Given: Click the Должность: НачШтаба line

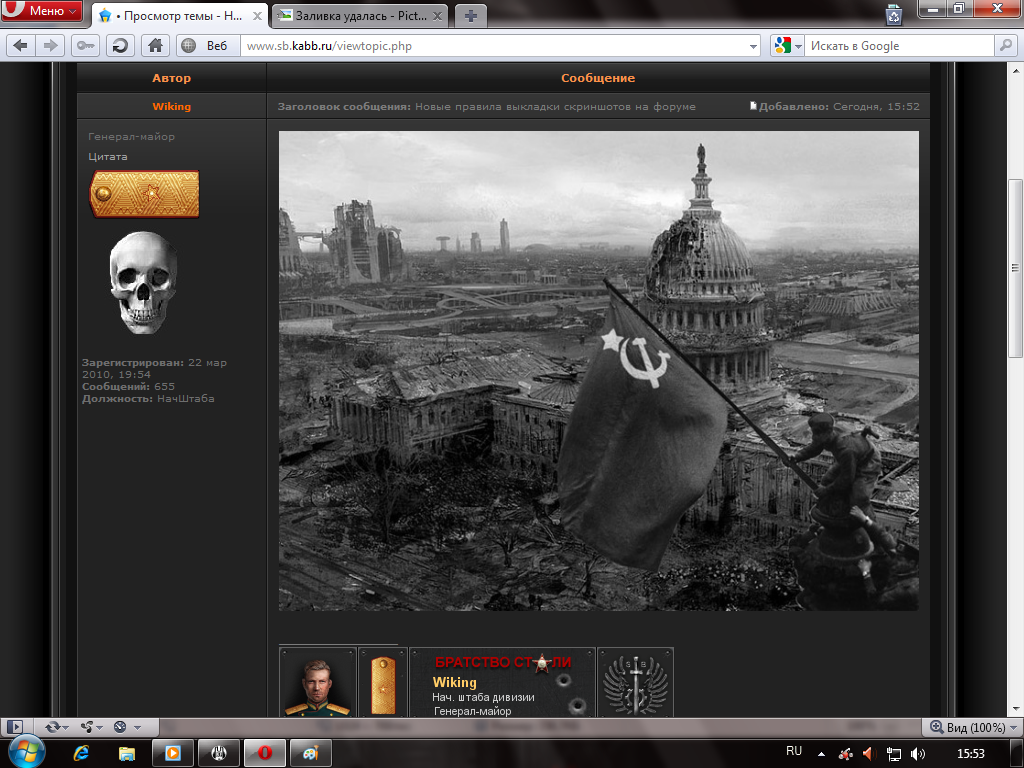Looking at the screenshot, I should coord(148,398).
